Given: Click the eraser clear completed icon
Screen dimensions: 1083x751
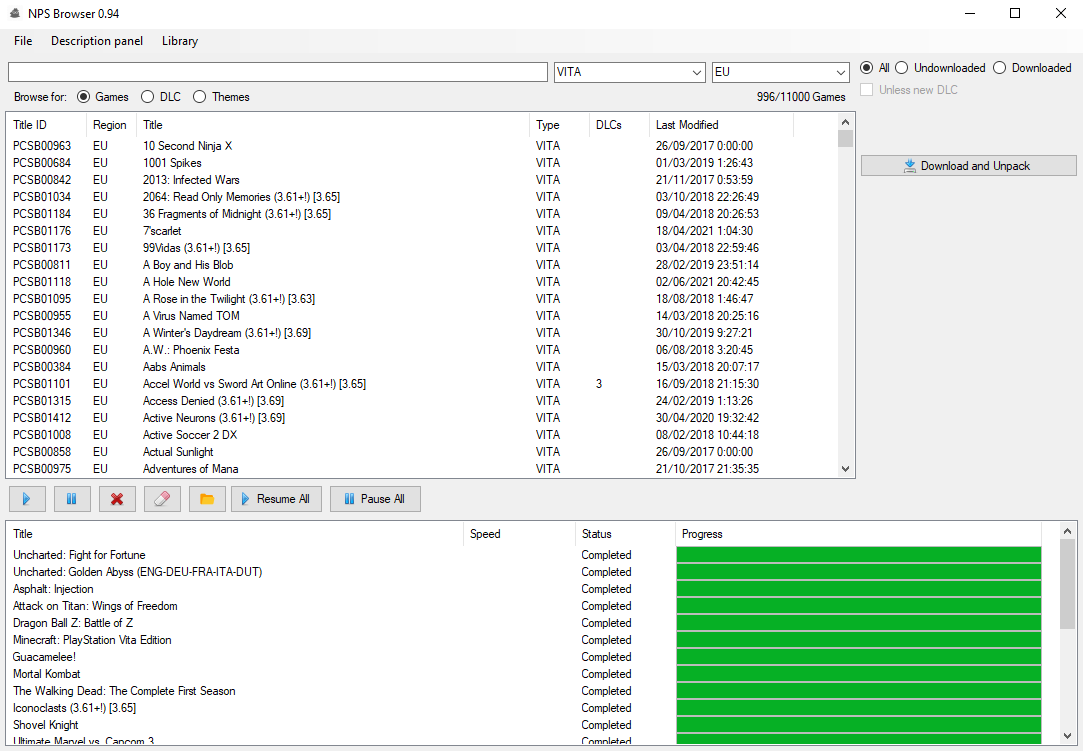Looking at the screenshot, I should point(162,499).
